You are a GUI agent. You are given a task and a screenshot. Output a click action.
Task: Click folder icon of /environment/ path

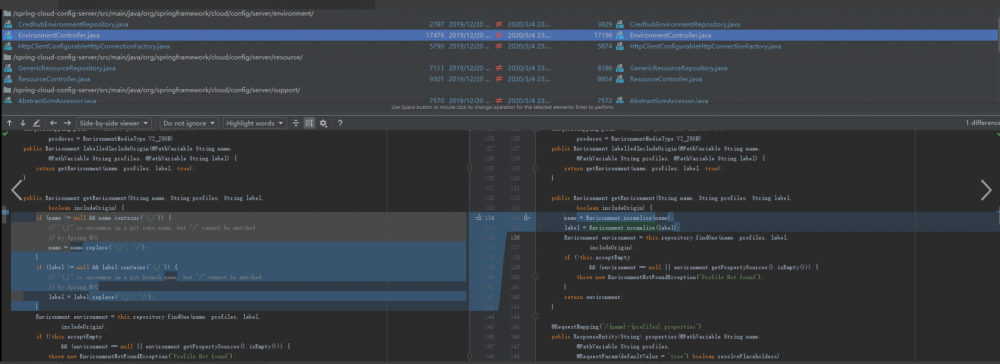pyautogui.click(x=8, y=13)
